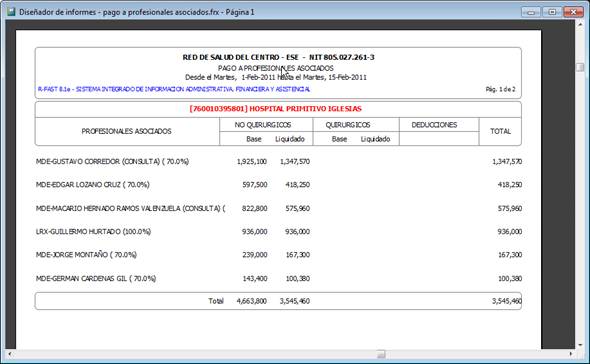The height and width of the screenshot is (364, 590).
Task: Click the page indicator Pág. 1 de 2
Action: (x=500, y=89)
